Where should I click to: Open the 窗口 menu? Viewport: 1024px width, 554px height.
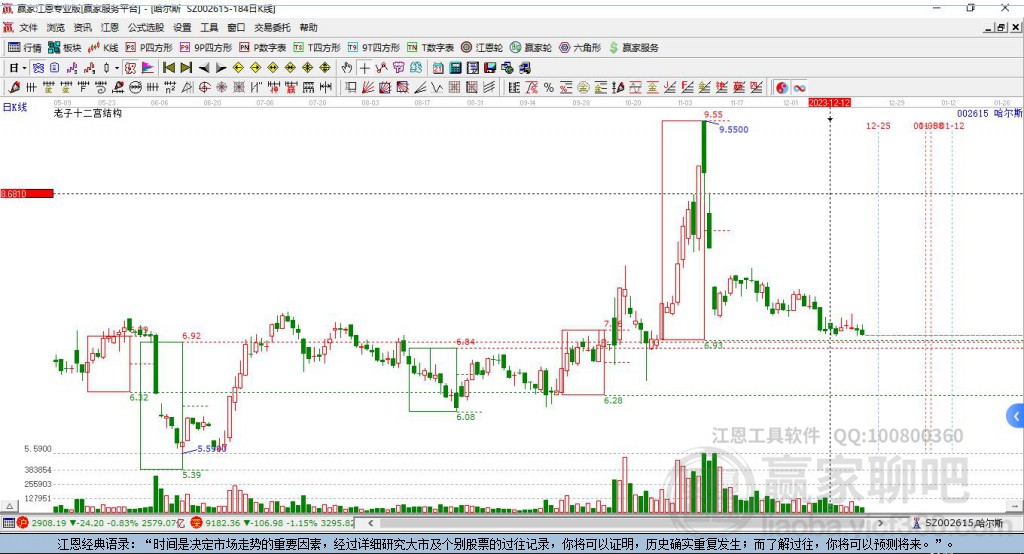[x=236, y=27]
